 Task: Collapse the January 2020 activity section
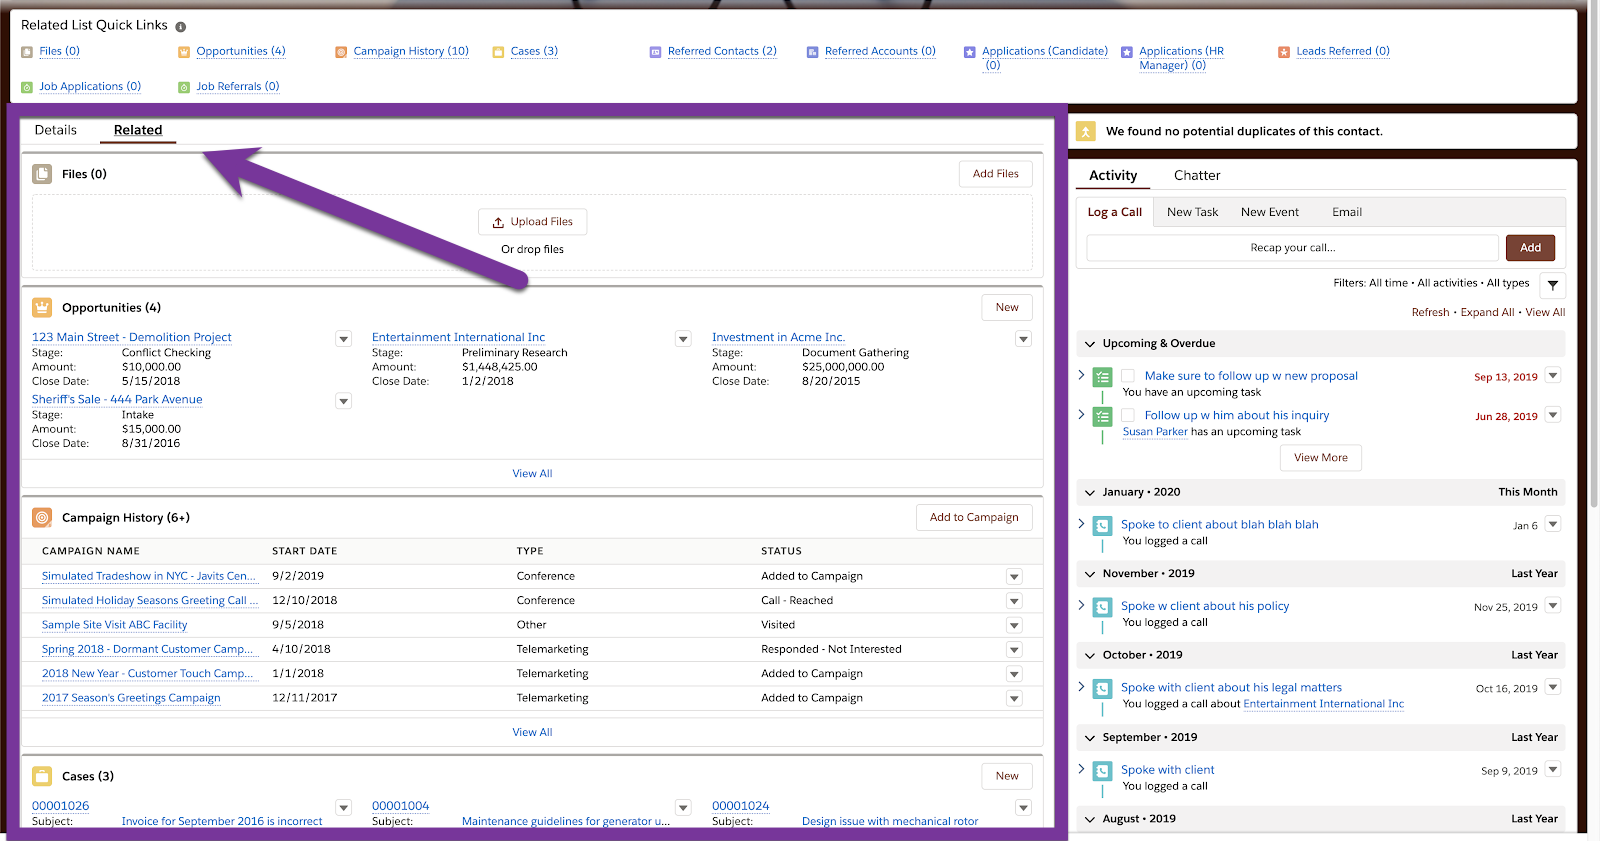1090,493
